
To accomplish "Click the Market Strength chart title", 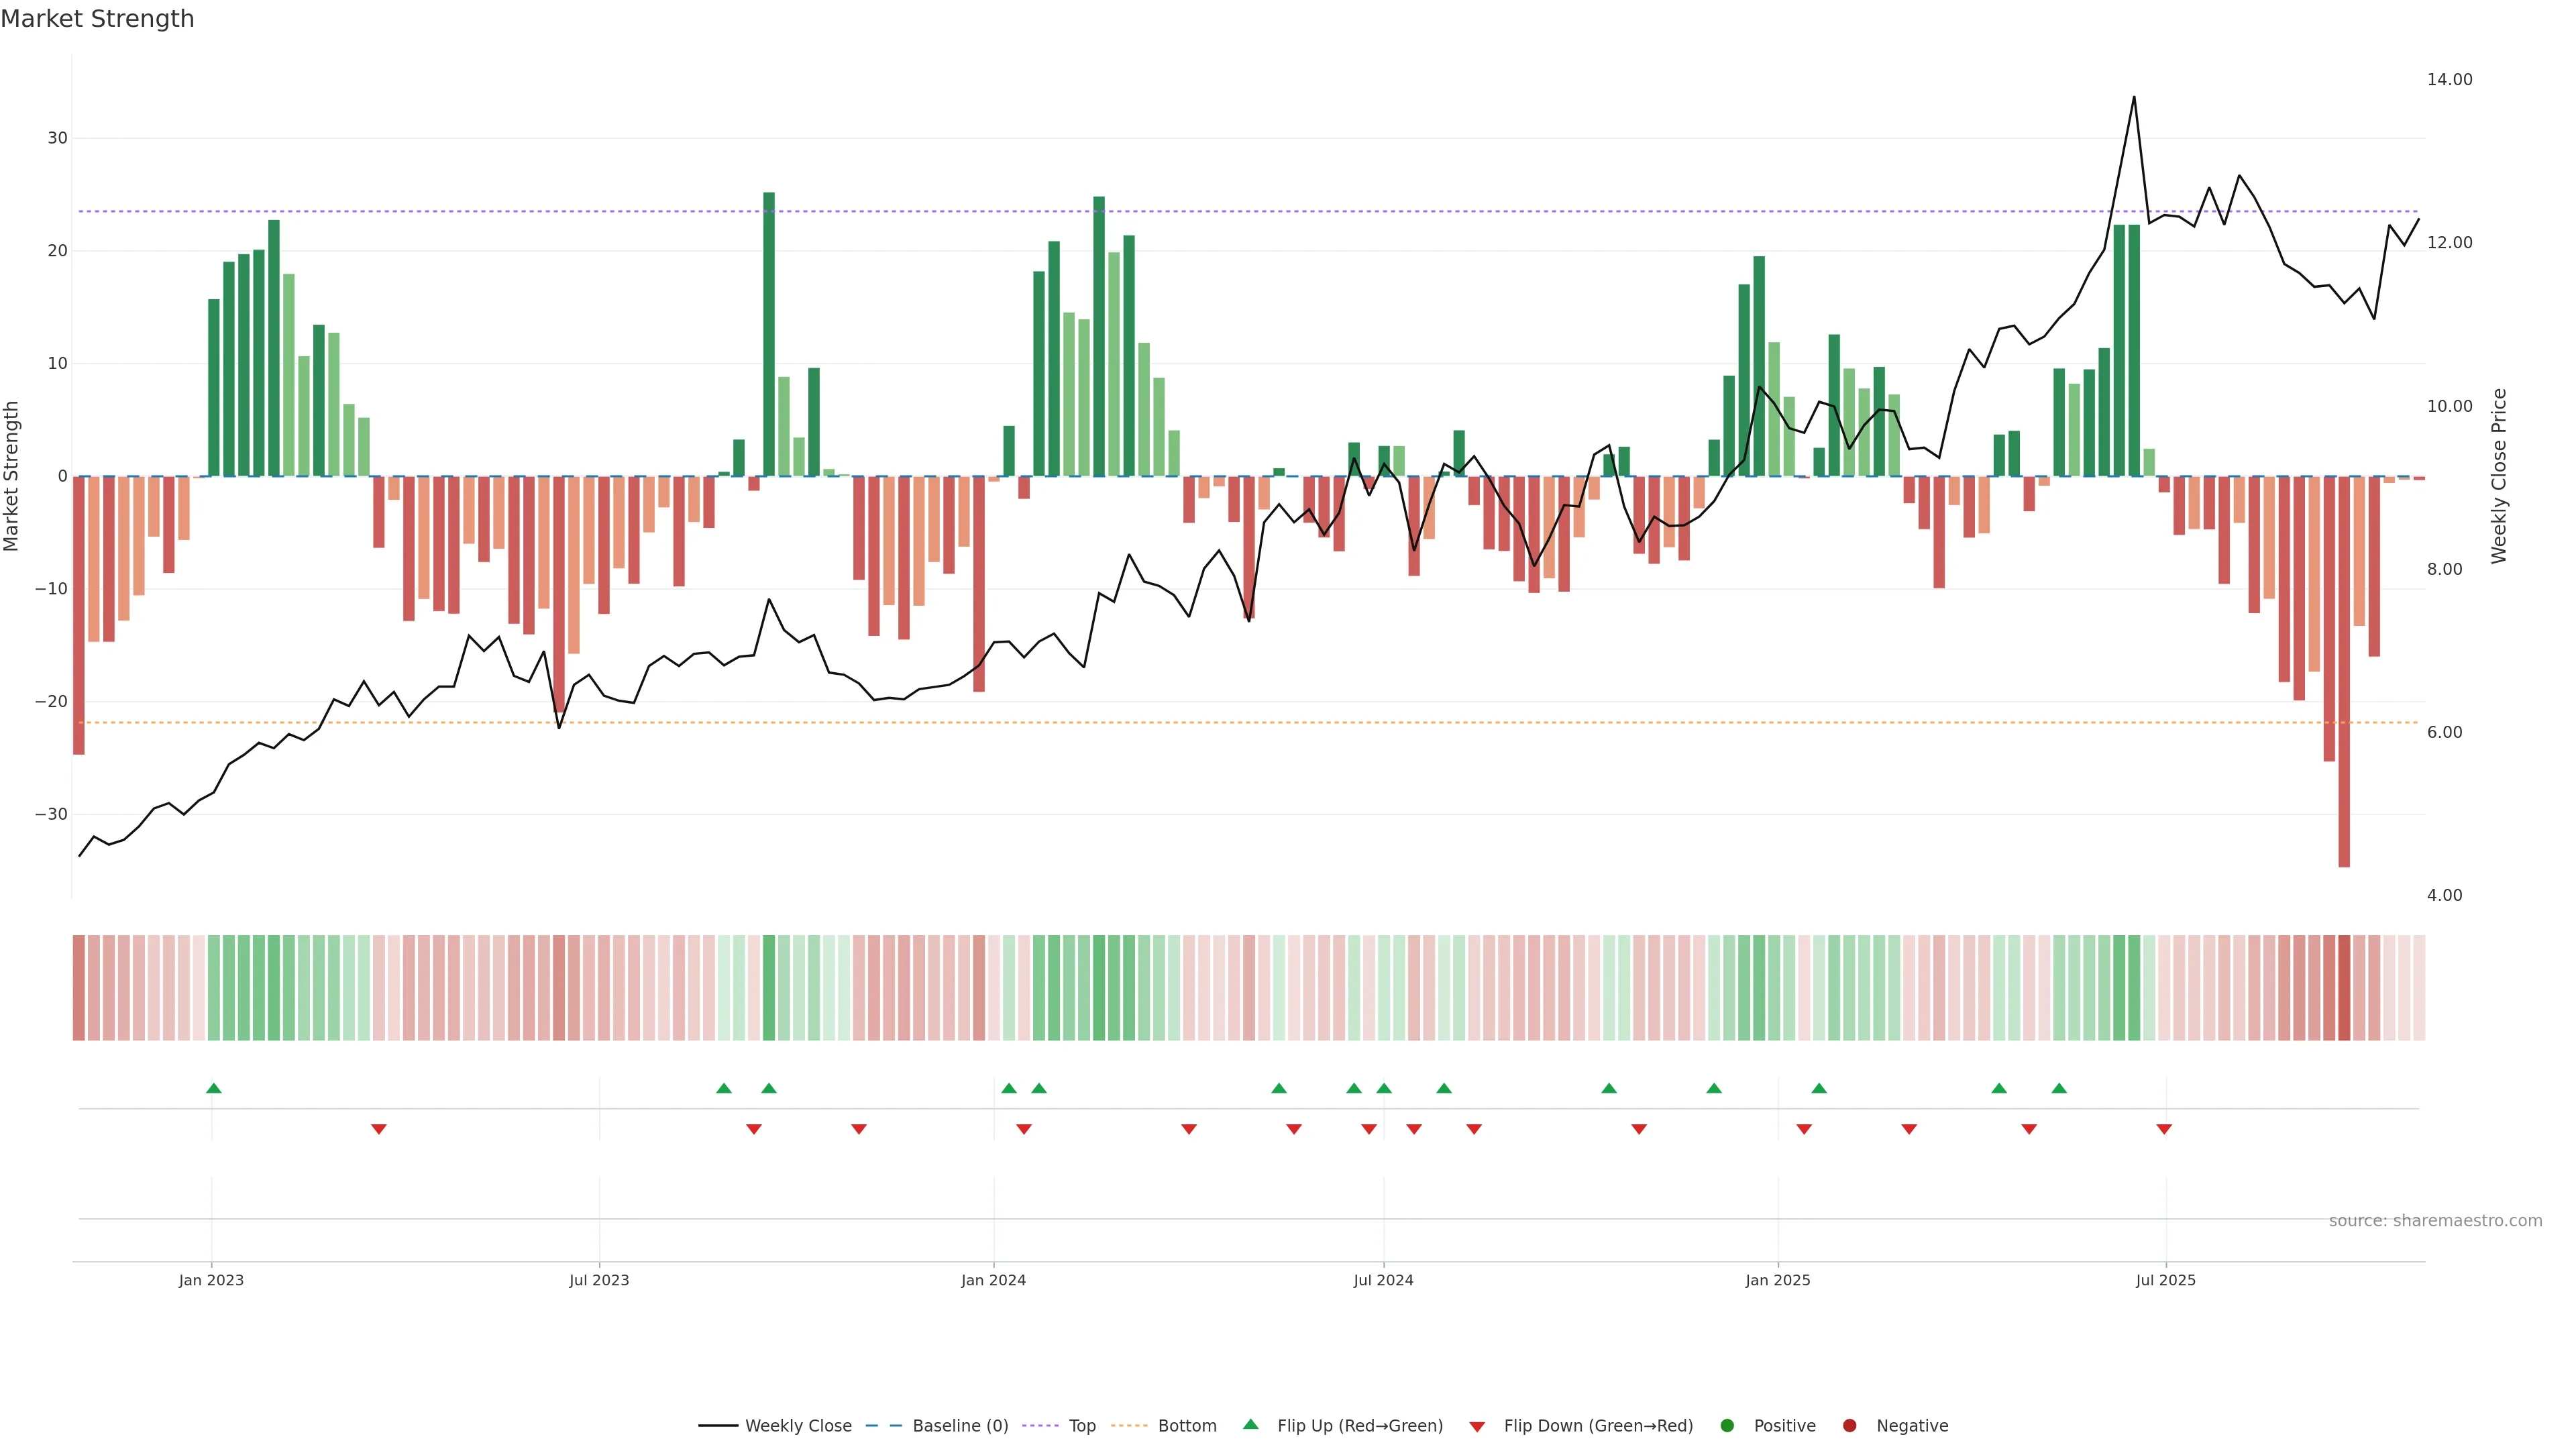I will [x=98, y=19].
